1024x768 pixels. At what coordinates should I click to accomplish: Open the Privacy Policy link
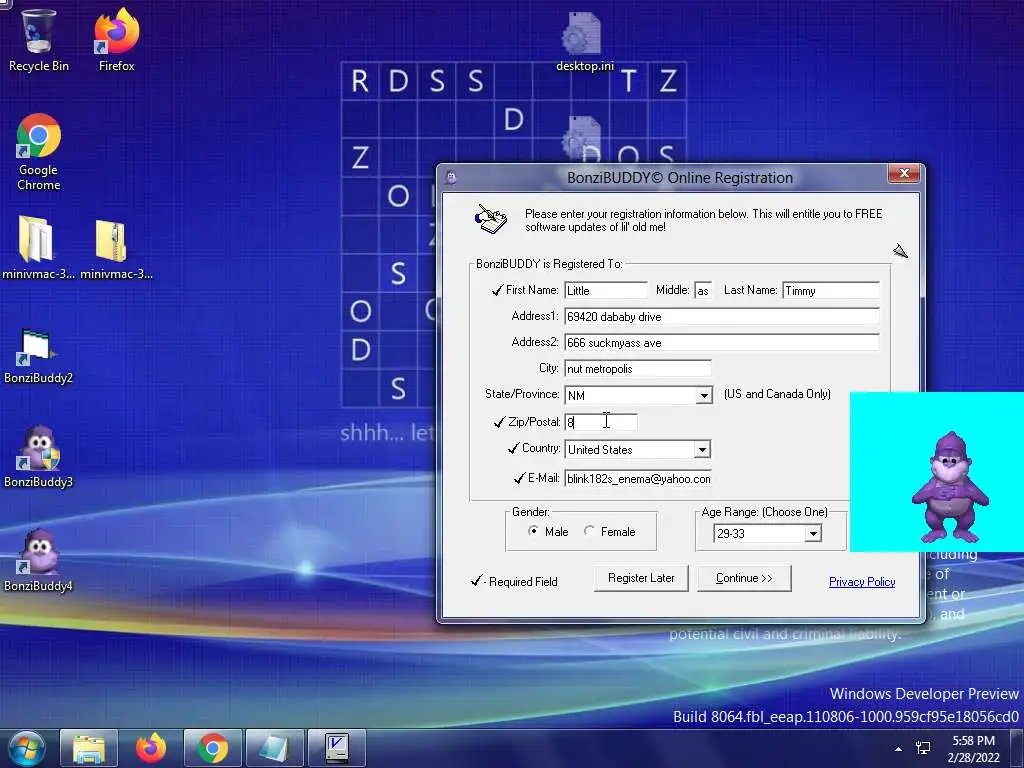click(x=862, y=582)
